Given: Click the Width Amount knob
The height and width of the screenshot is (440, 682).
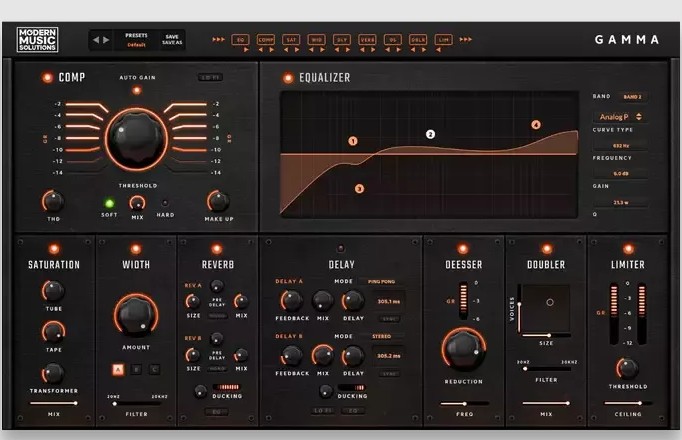Looking at the screenshot, I should pos(135,315).
